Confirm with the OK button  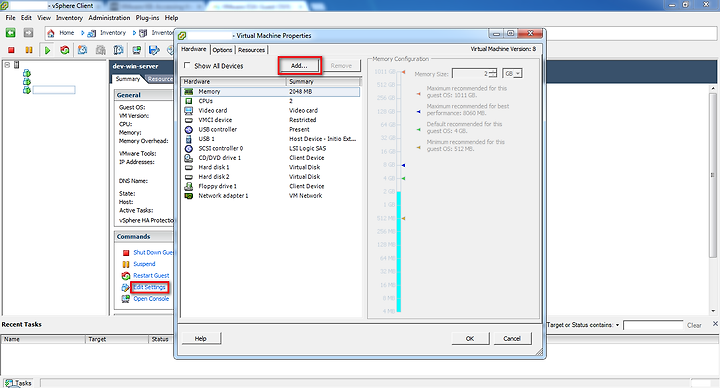(x=470, y=338)
